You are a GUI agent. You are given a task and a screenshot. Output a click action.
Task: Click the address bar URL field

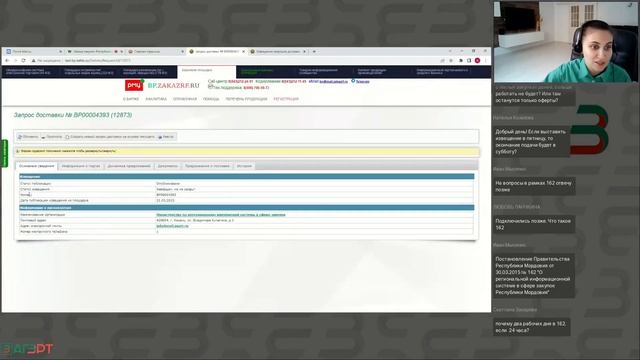point(235,60)
